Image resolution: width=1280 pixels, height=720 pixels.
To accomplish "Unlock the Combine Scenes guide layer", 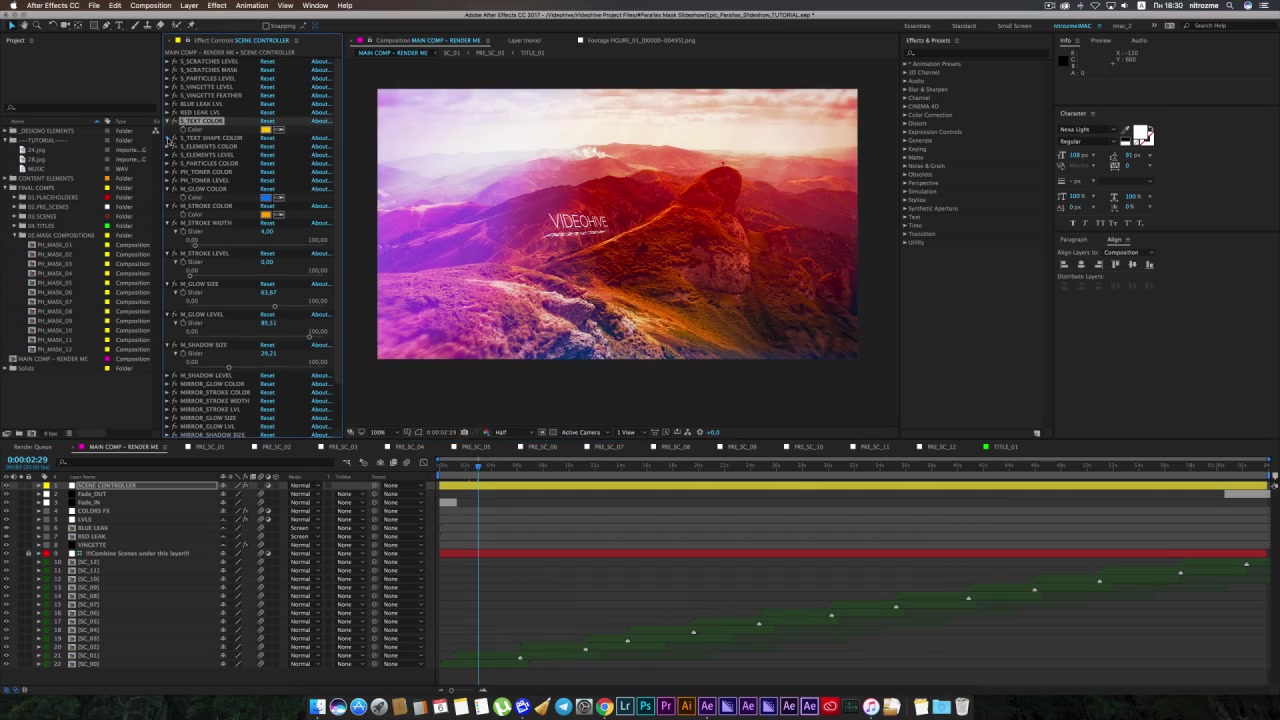I will [29, 553].
